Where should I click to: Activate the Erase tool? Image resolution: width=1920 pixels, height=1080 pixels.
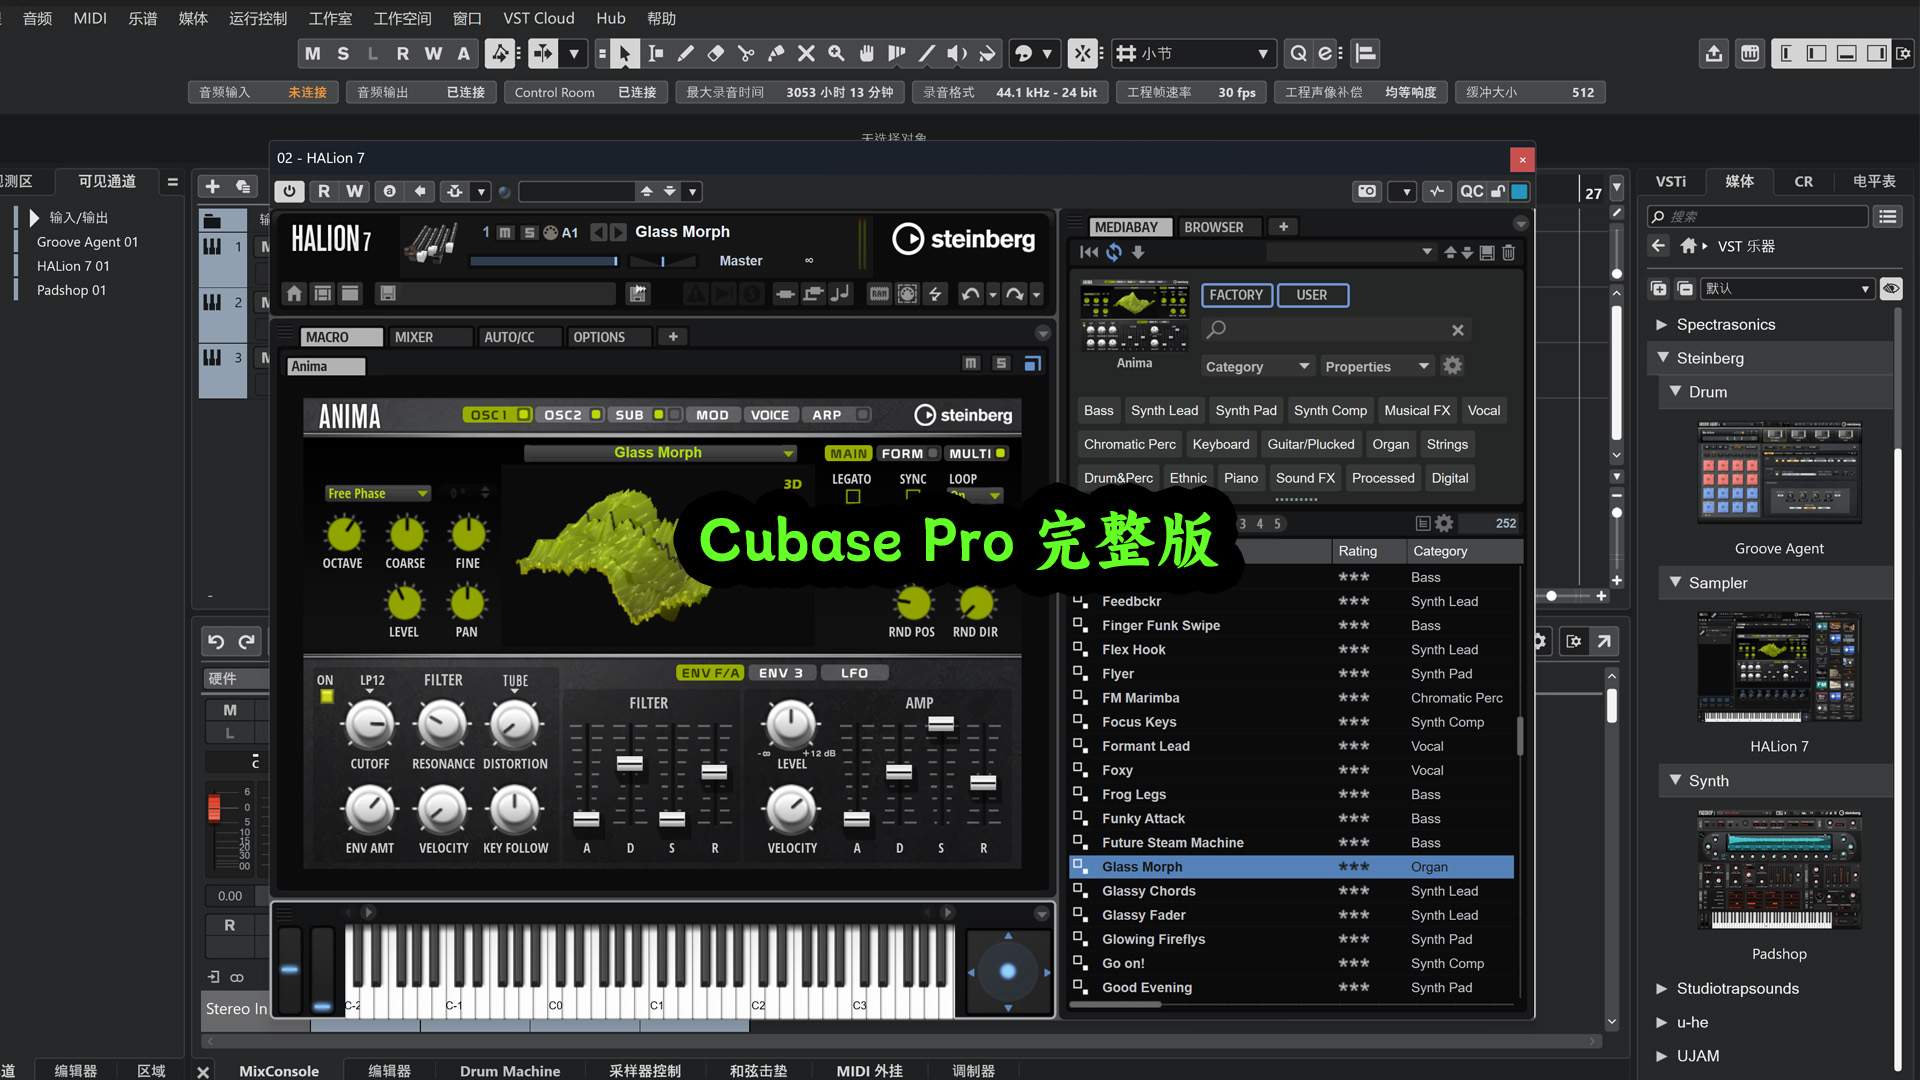(716, 53)
